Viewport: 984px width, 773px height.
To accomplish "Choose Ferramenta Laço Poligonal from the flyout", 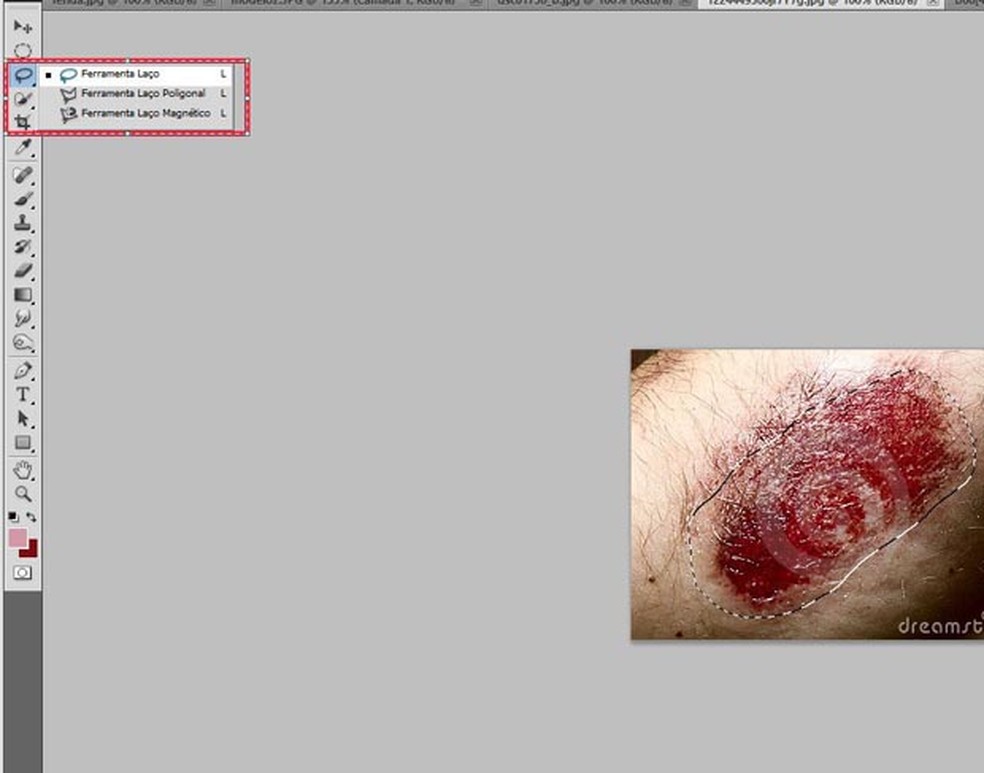I will pos(143,94).
